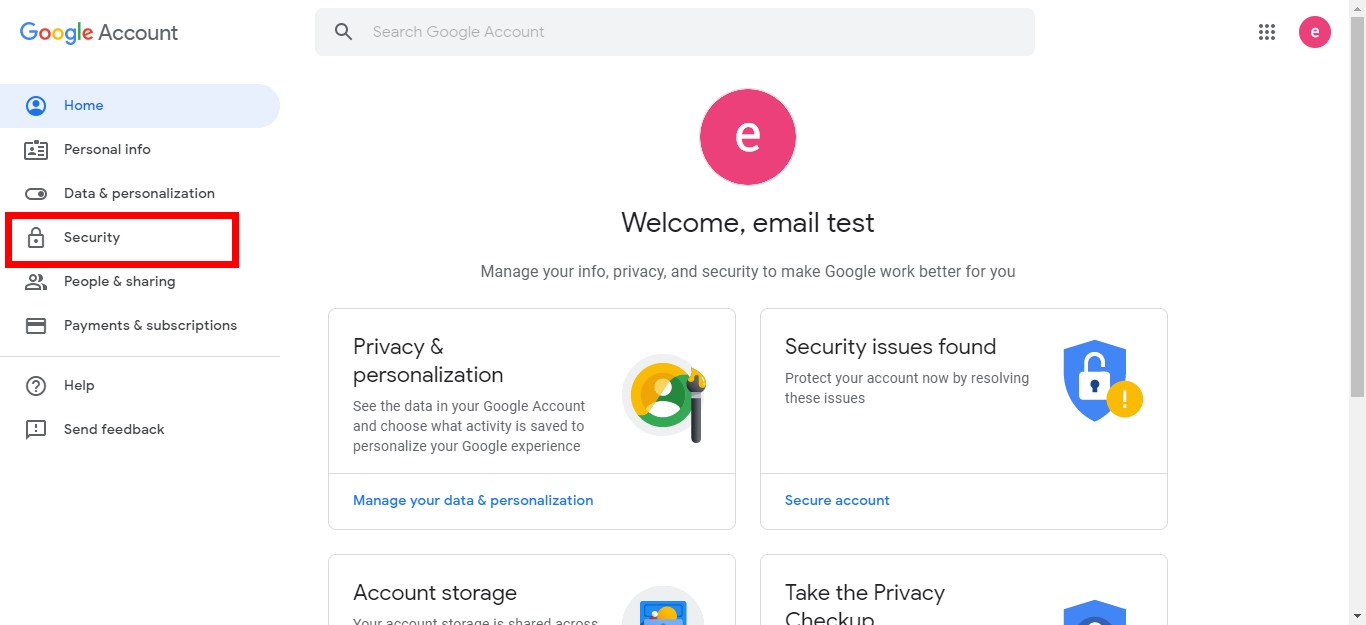Click the Search Google Account field
Image resolution: width=1366 pixels, height=625 pixels.
point(690,32)
